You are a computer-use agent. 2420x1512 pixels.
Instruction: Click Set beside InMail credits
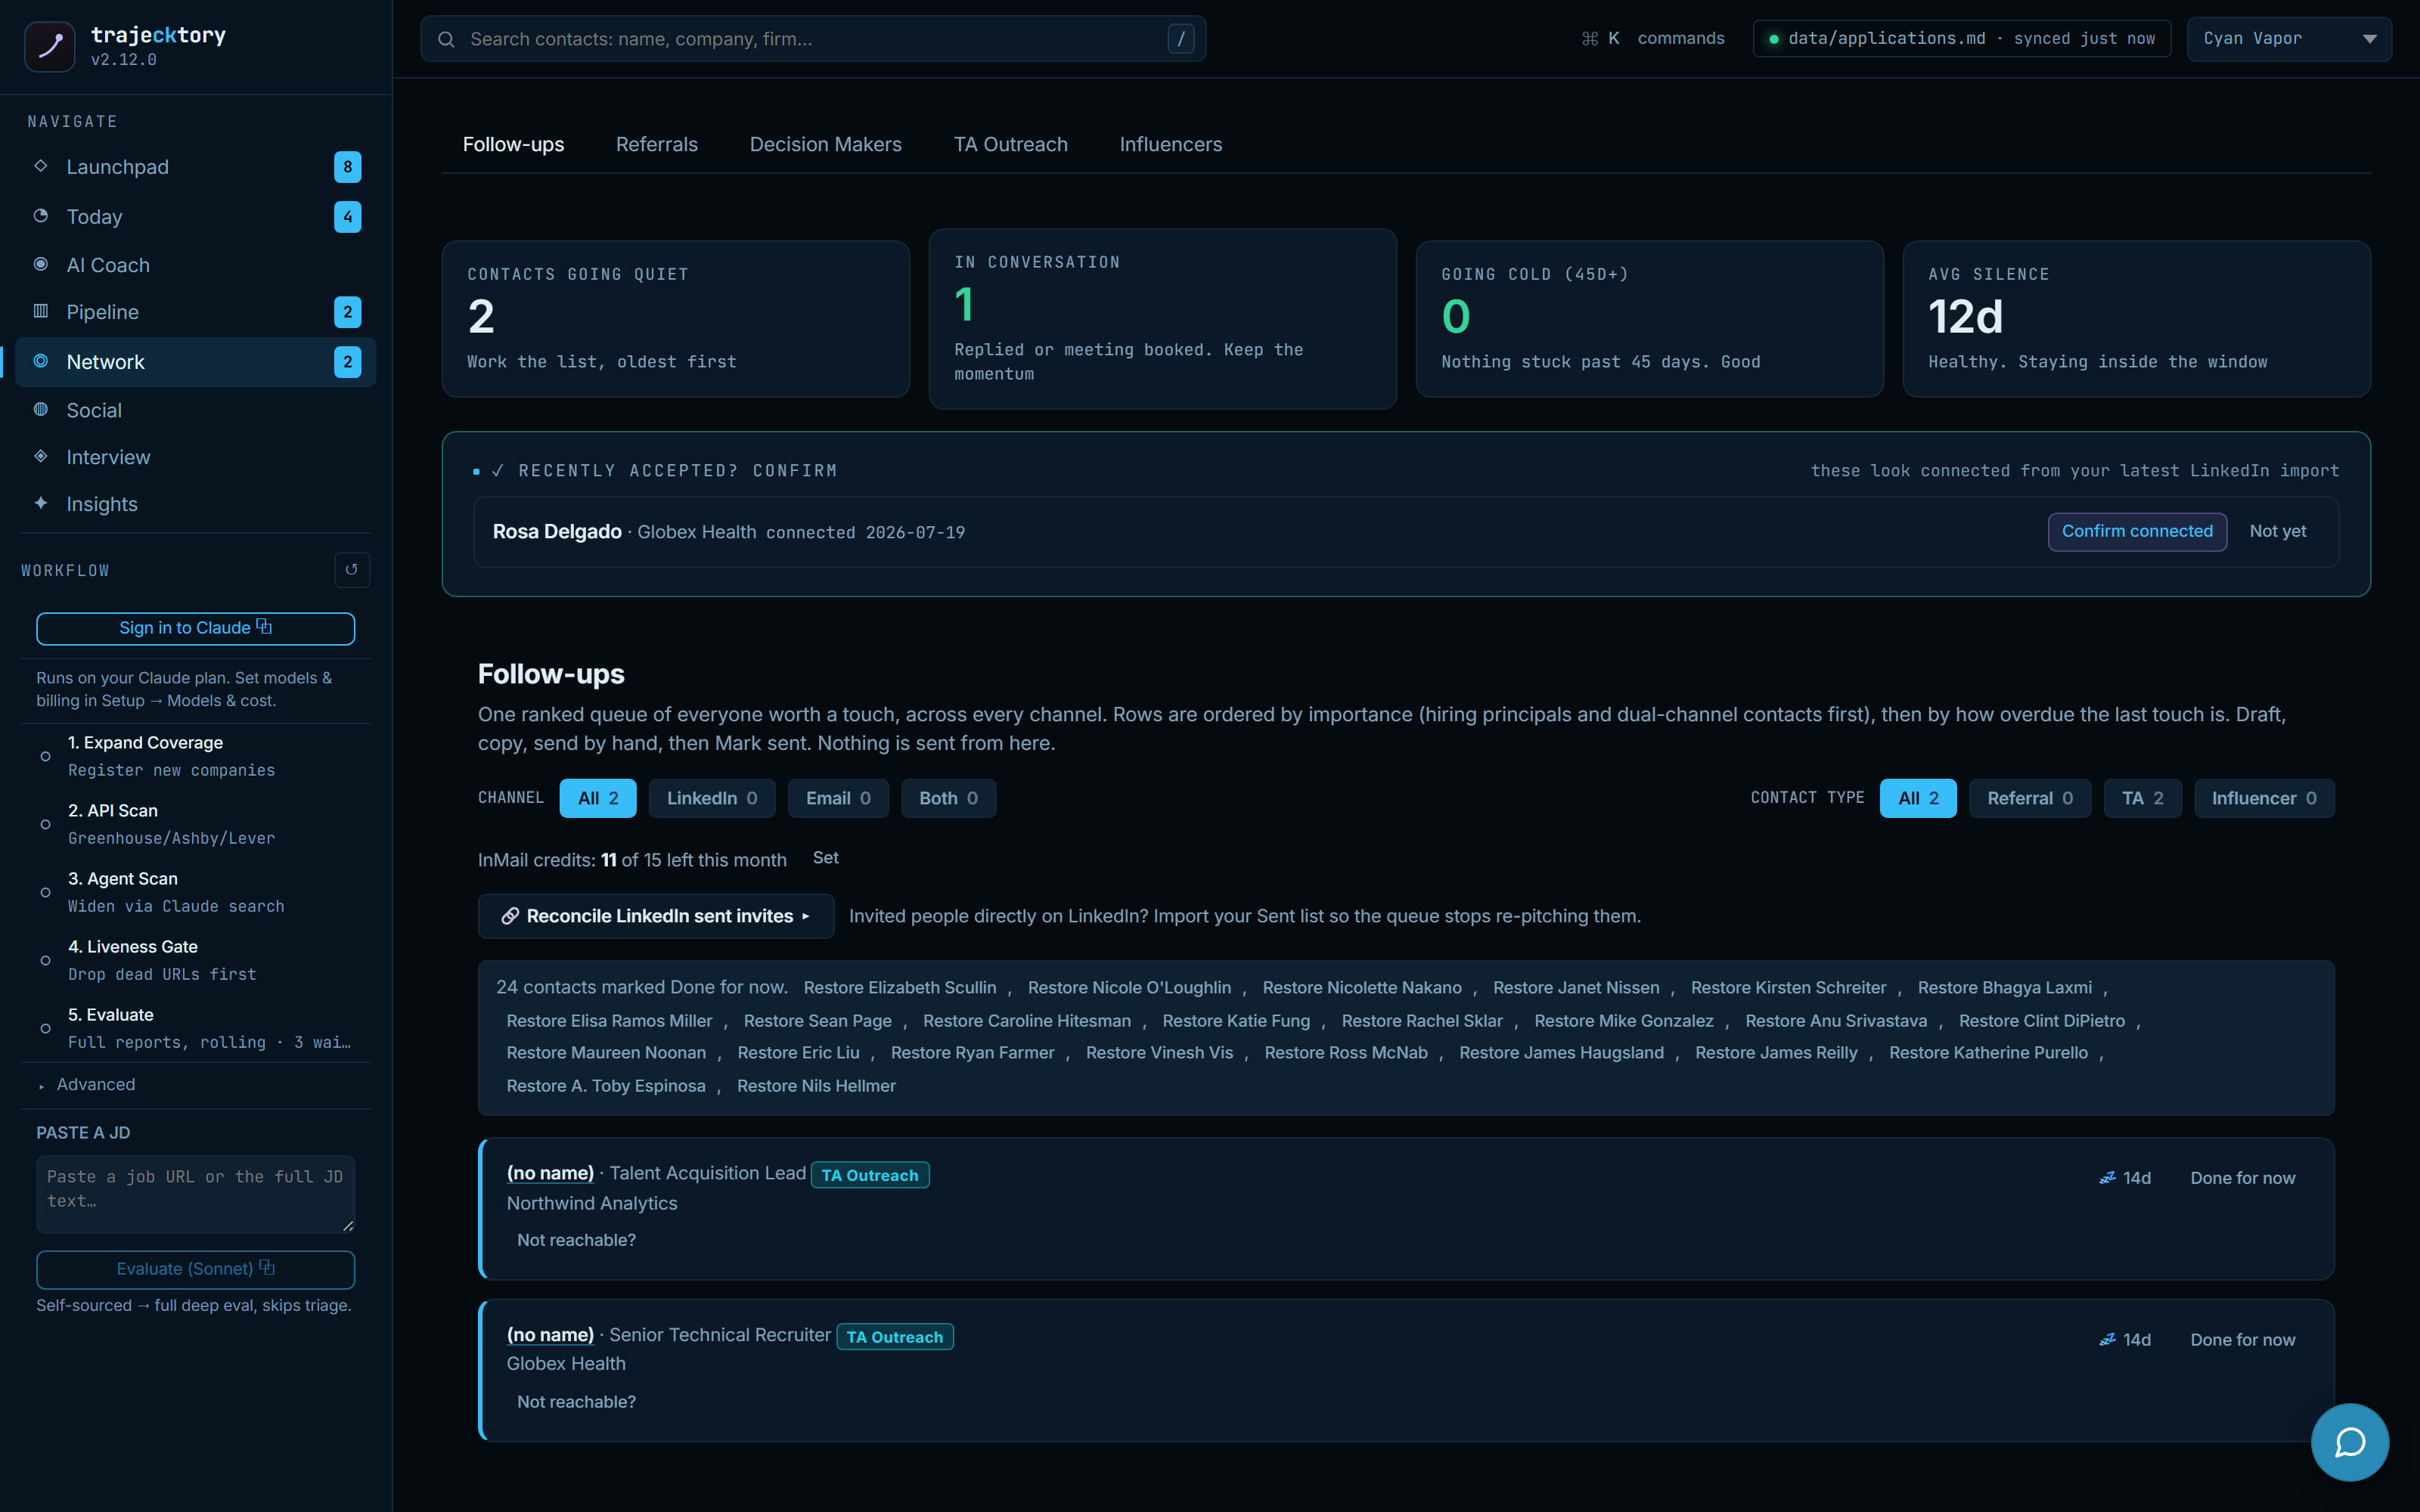(x=825, y=858)
